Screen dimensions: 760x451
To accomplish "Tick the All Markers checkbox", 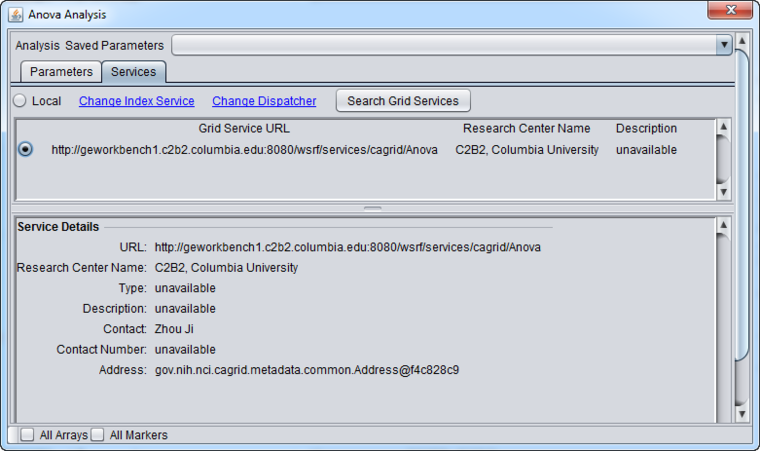I will tap(98, 435).
